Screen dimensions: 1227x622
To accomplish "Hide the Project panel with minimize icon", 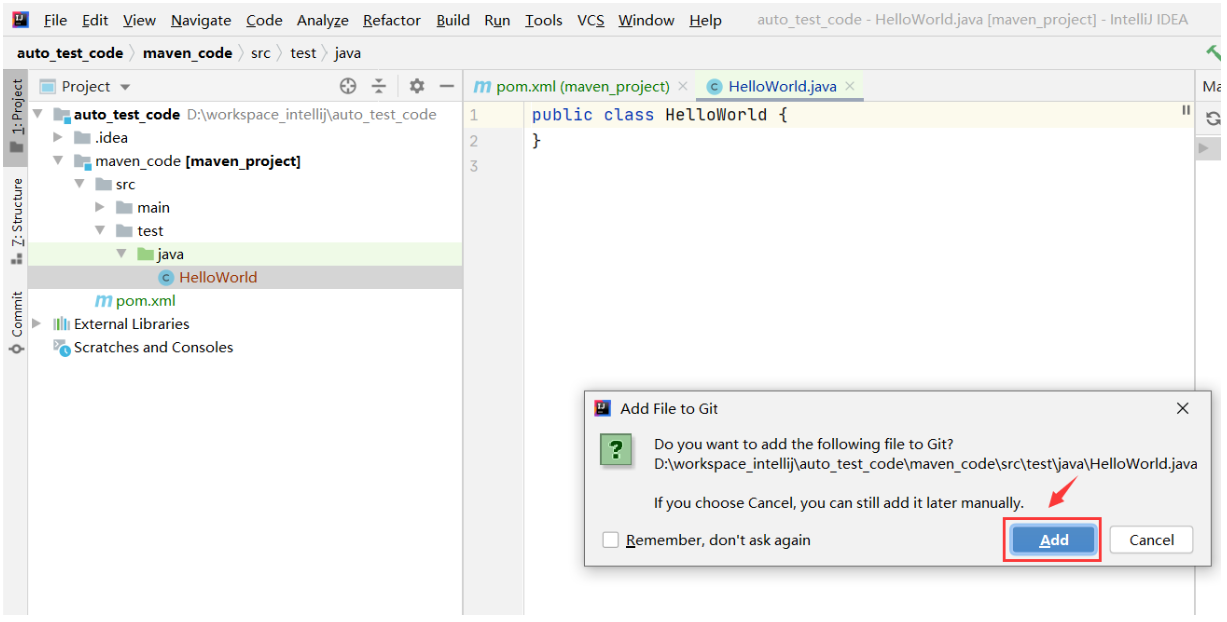I will tap(447, 86).
